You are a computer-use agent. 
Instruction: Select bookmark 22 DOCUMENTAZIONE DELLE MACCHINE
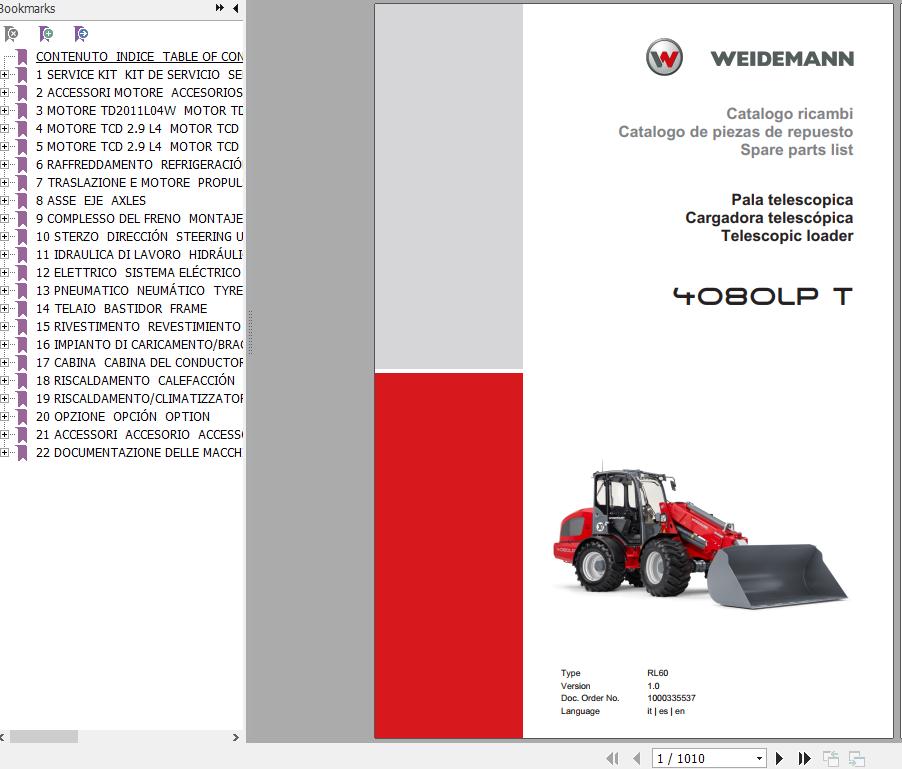139,453
